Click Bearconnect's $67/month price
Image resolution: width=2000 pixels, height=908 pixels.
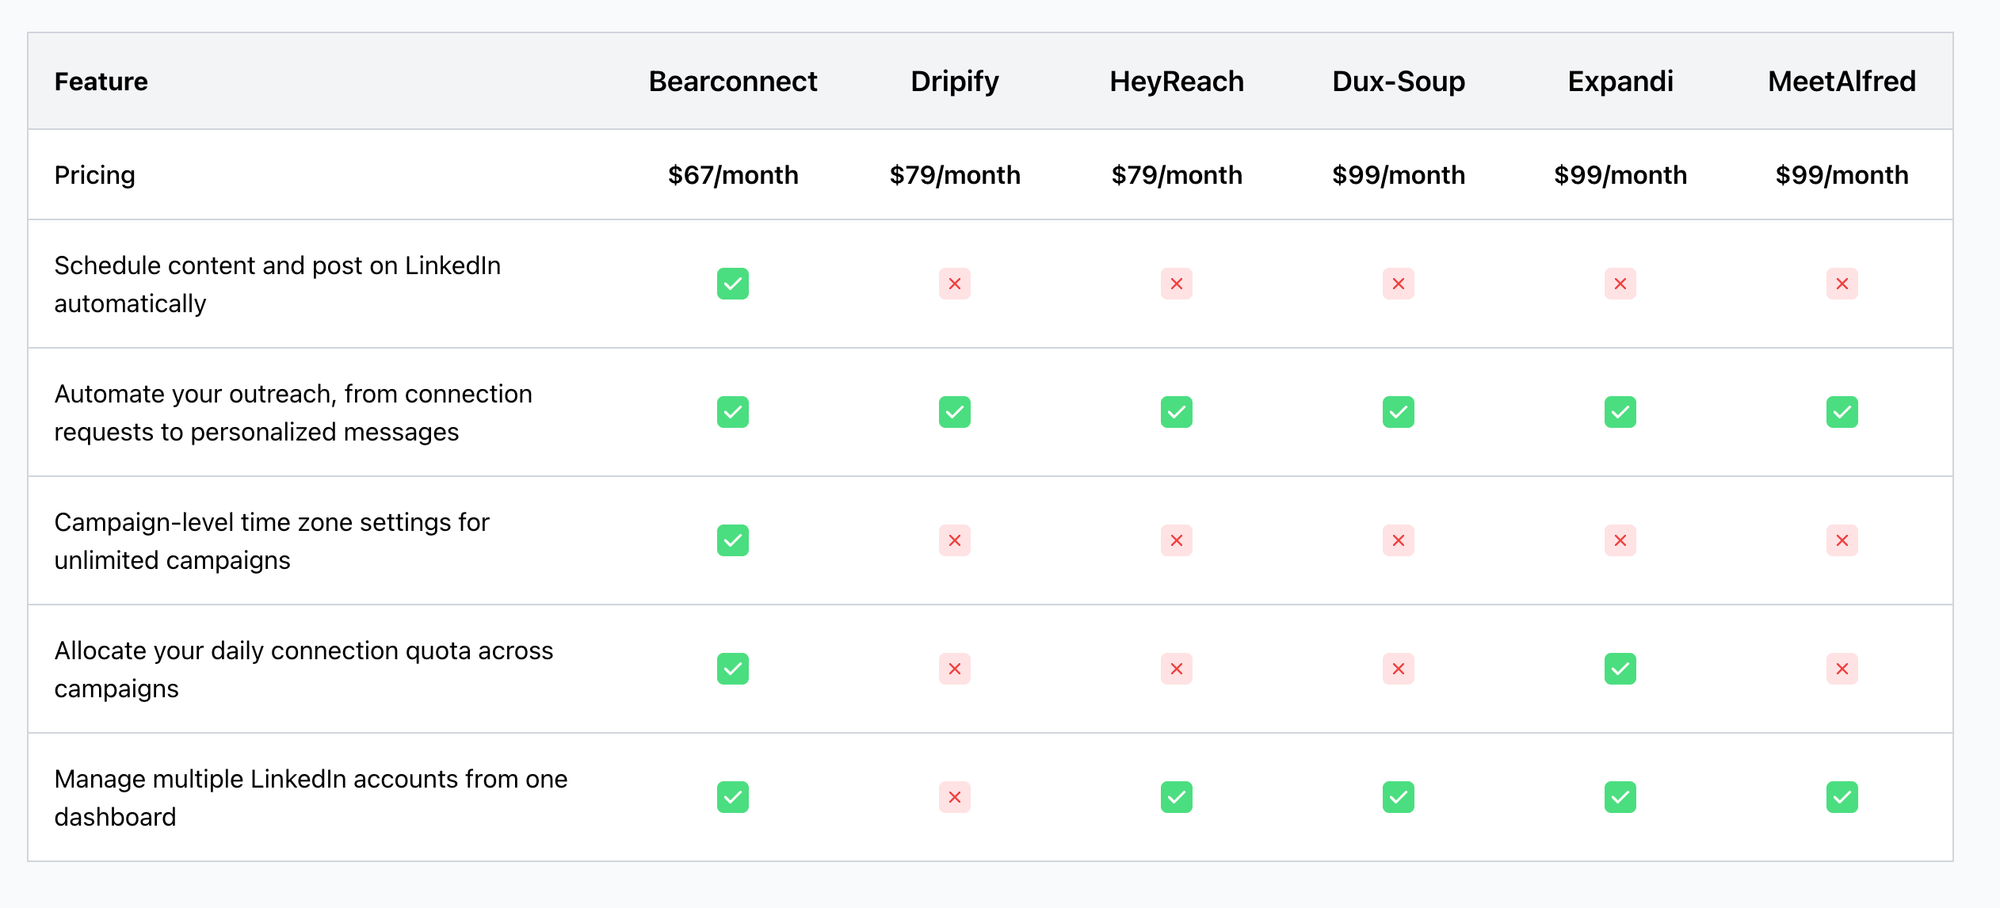733,175
